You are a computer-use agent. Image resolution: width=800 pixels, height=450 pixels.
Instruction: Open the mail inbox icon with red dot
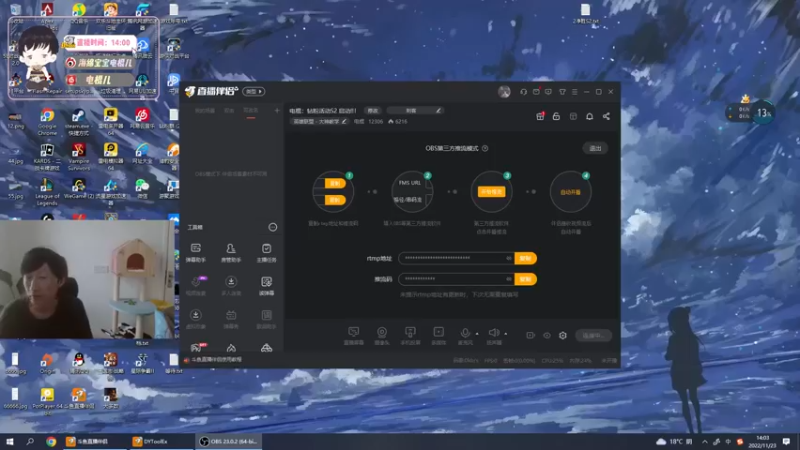click(536, 92)
